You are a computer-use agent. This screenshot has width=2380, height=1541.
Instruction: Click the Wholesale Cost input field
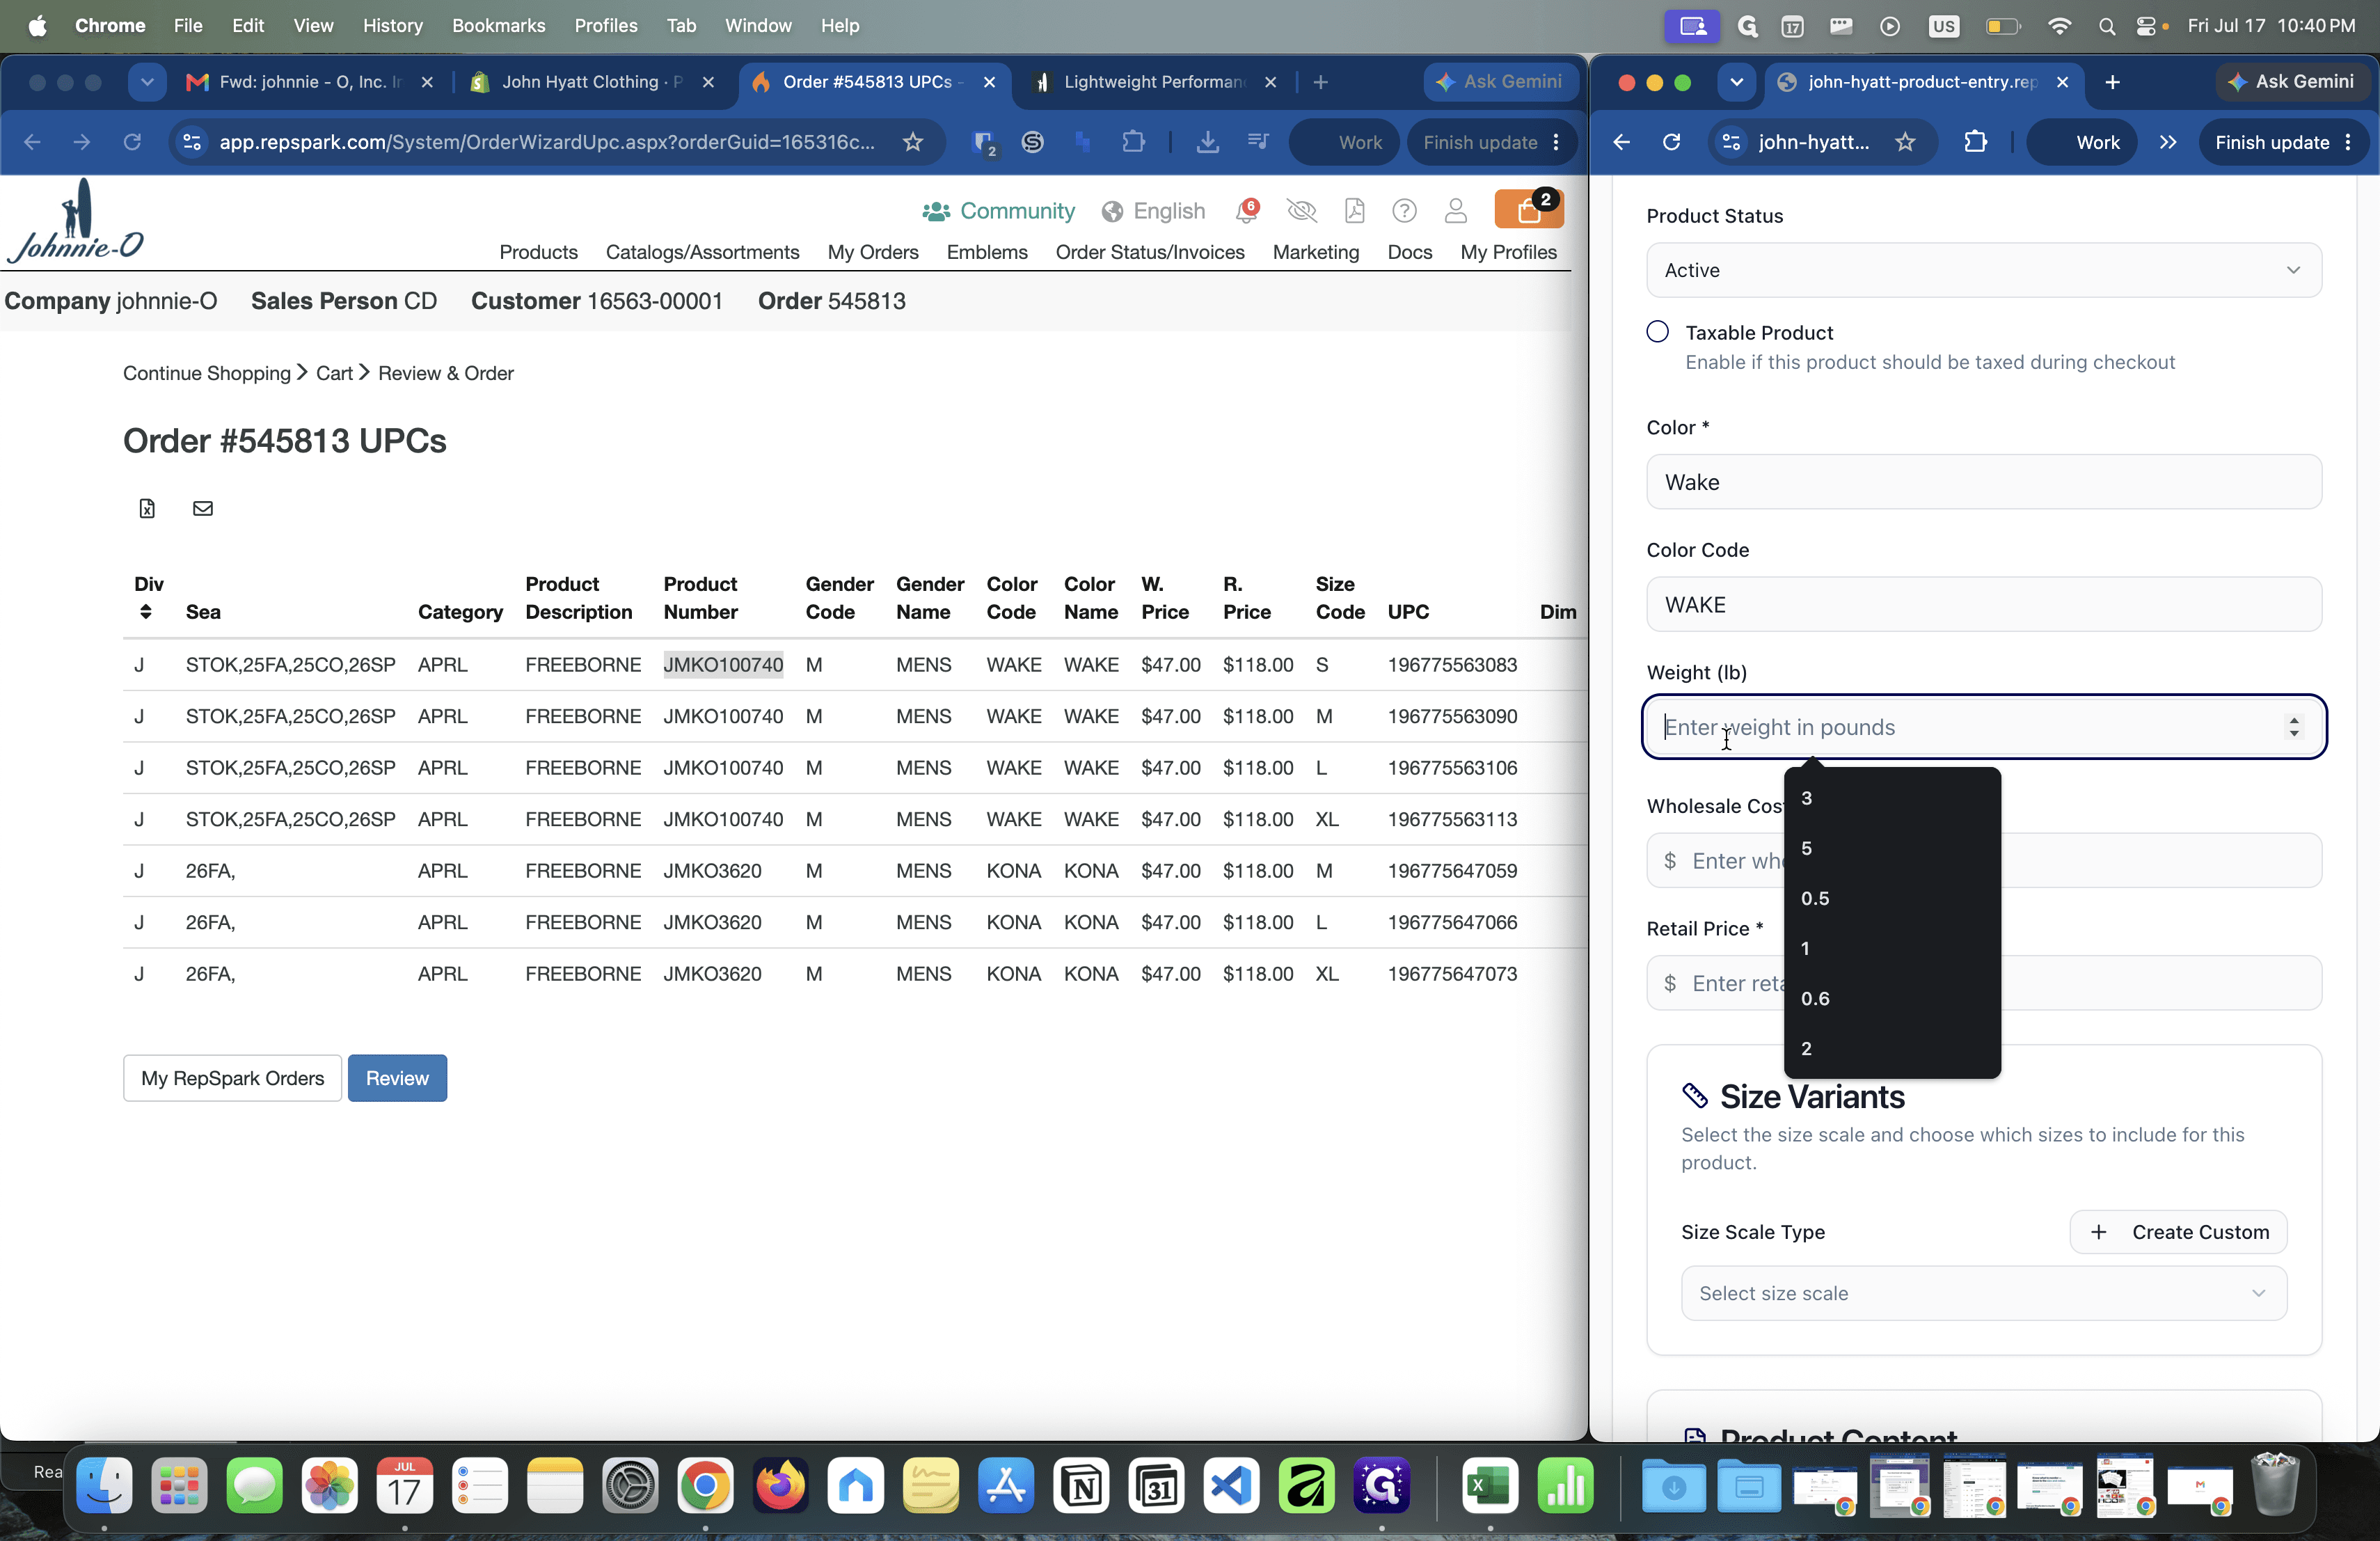(x=1983, y=860)
